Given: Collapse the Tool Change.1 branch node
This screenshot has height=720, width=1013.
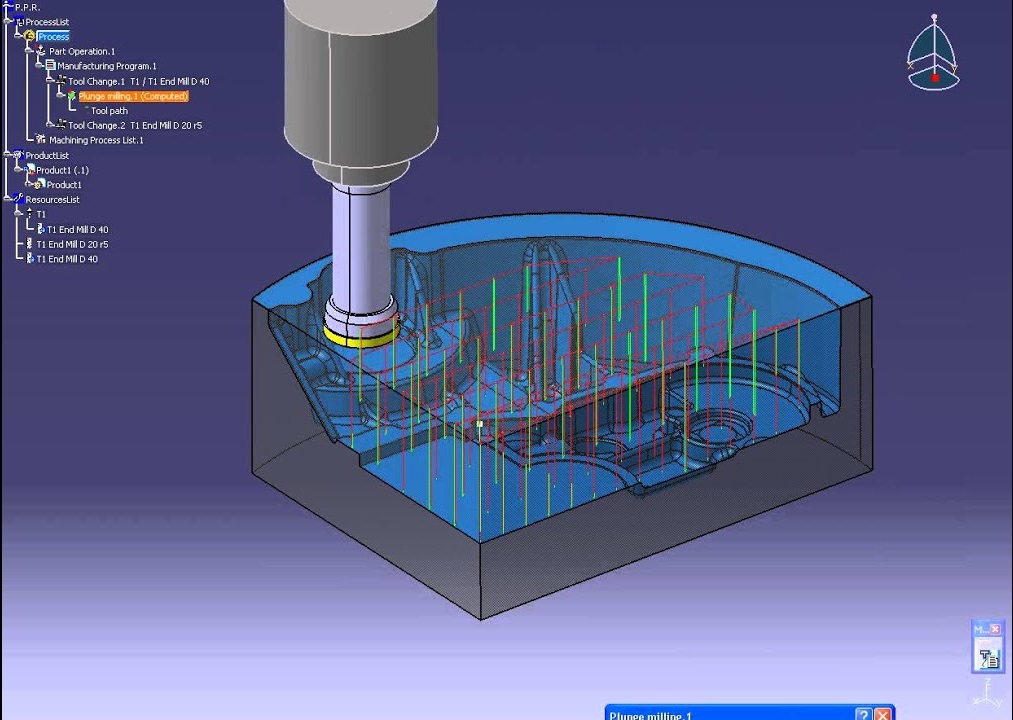Looking at the screenshot, I should click(x=49, y=81).
